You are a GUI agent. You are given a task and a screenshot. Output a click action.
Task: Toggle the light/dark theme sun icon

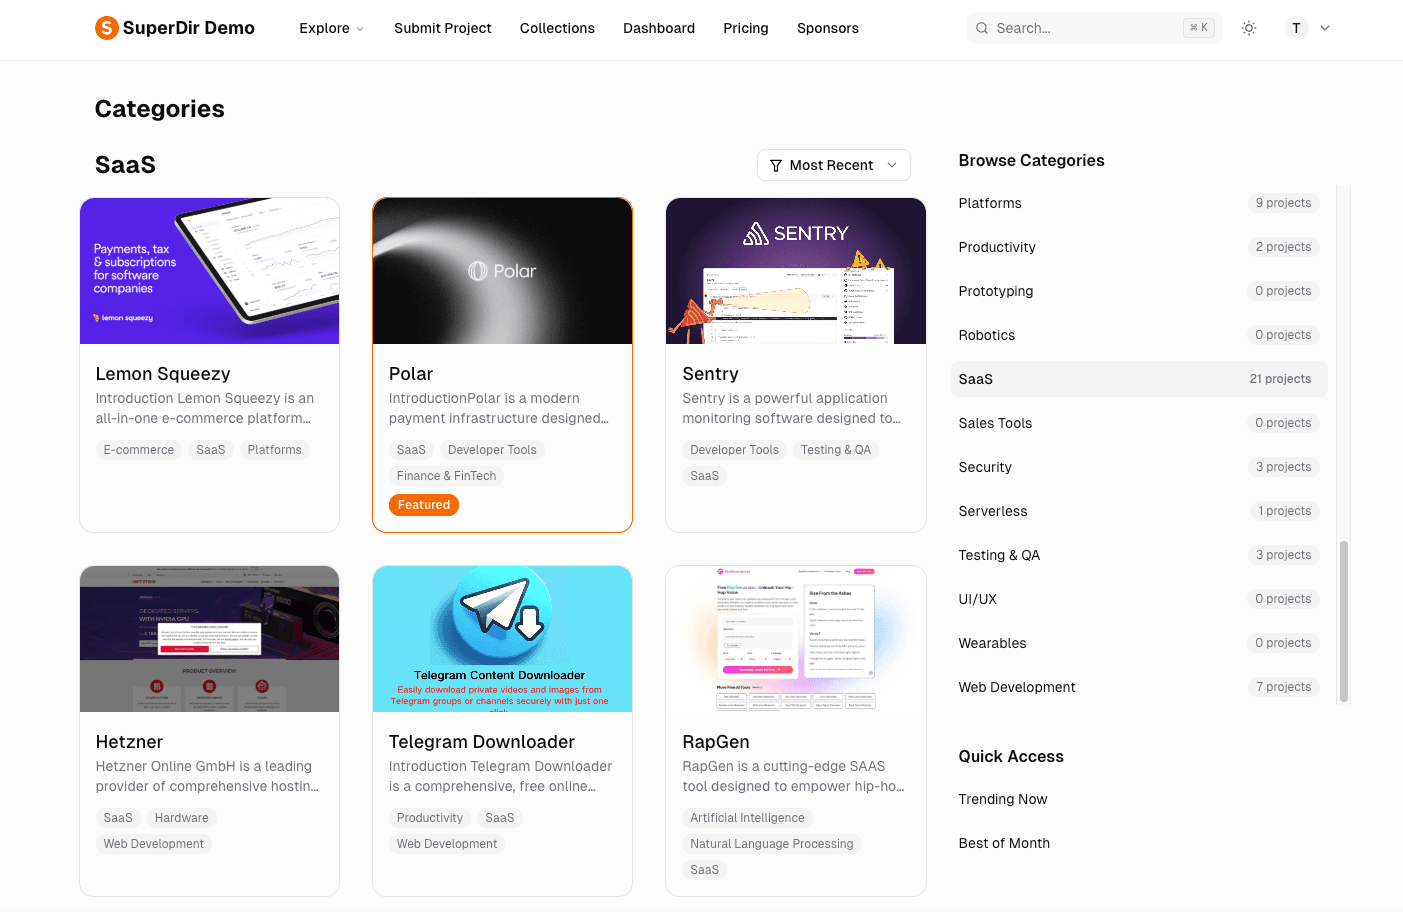click(x=1249, y=28)
